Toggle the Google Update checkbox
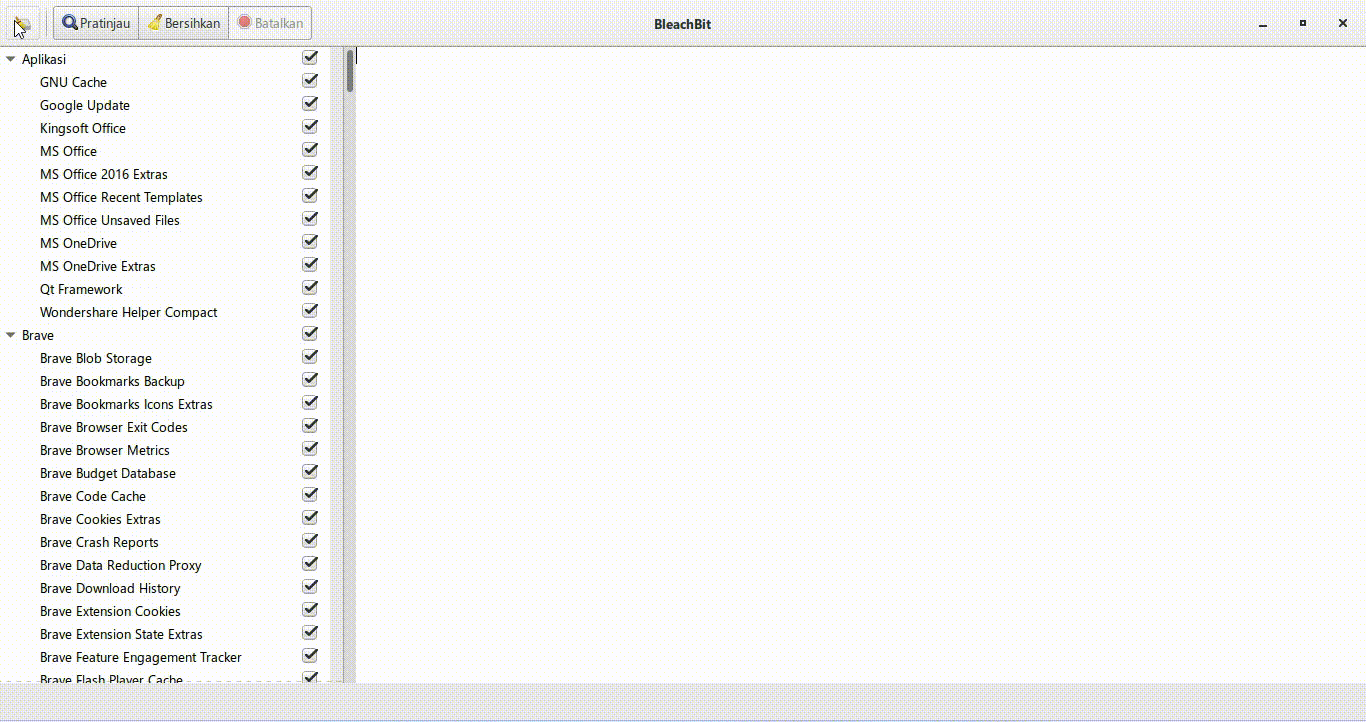This screenshot has height=722, width=1366. pos(310,104)
